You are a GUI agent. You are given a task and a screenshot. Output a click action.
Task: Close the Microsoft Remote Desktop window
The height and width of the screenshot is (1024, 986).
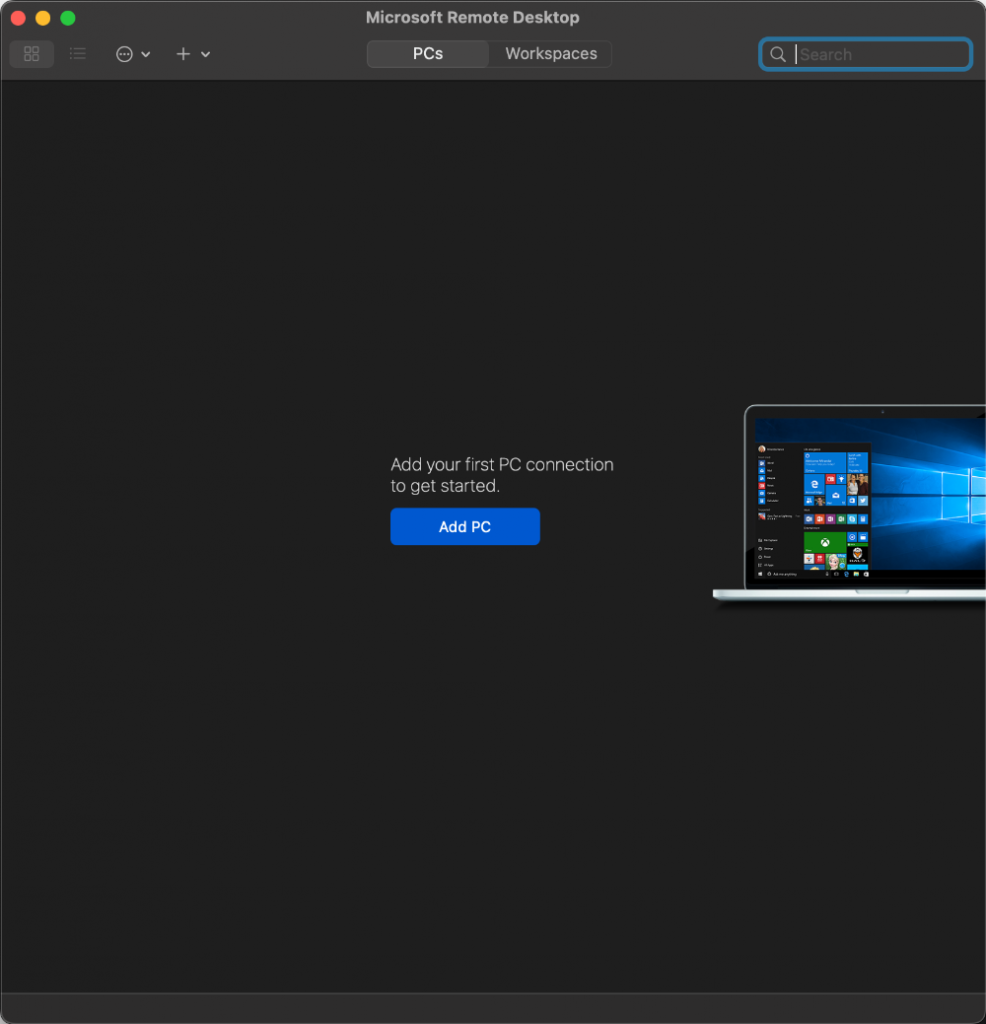tap(18, 18)
